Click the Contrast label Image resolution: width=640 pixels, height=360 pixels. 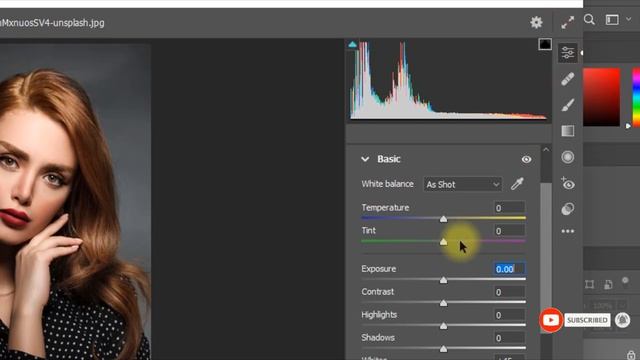tap(378, 291)
